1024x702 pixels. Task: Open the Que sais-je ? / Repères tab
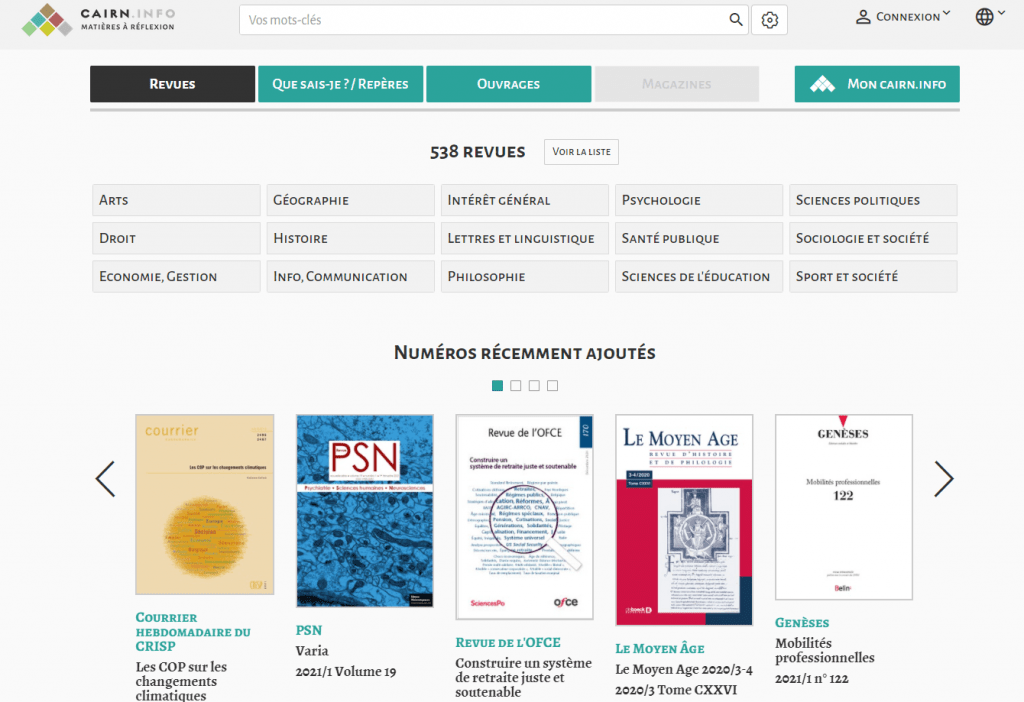pos(340,84)
